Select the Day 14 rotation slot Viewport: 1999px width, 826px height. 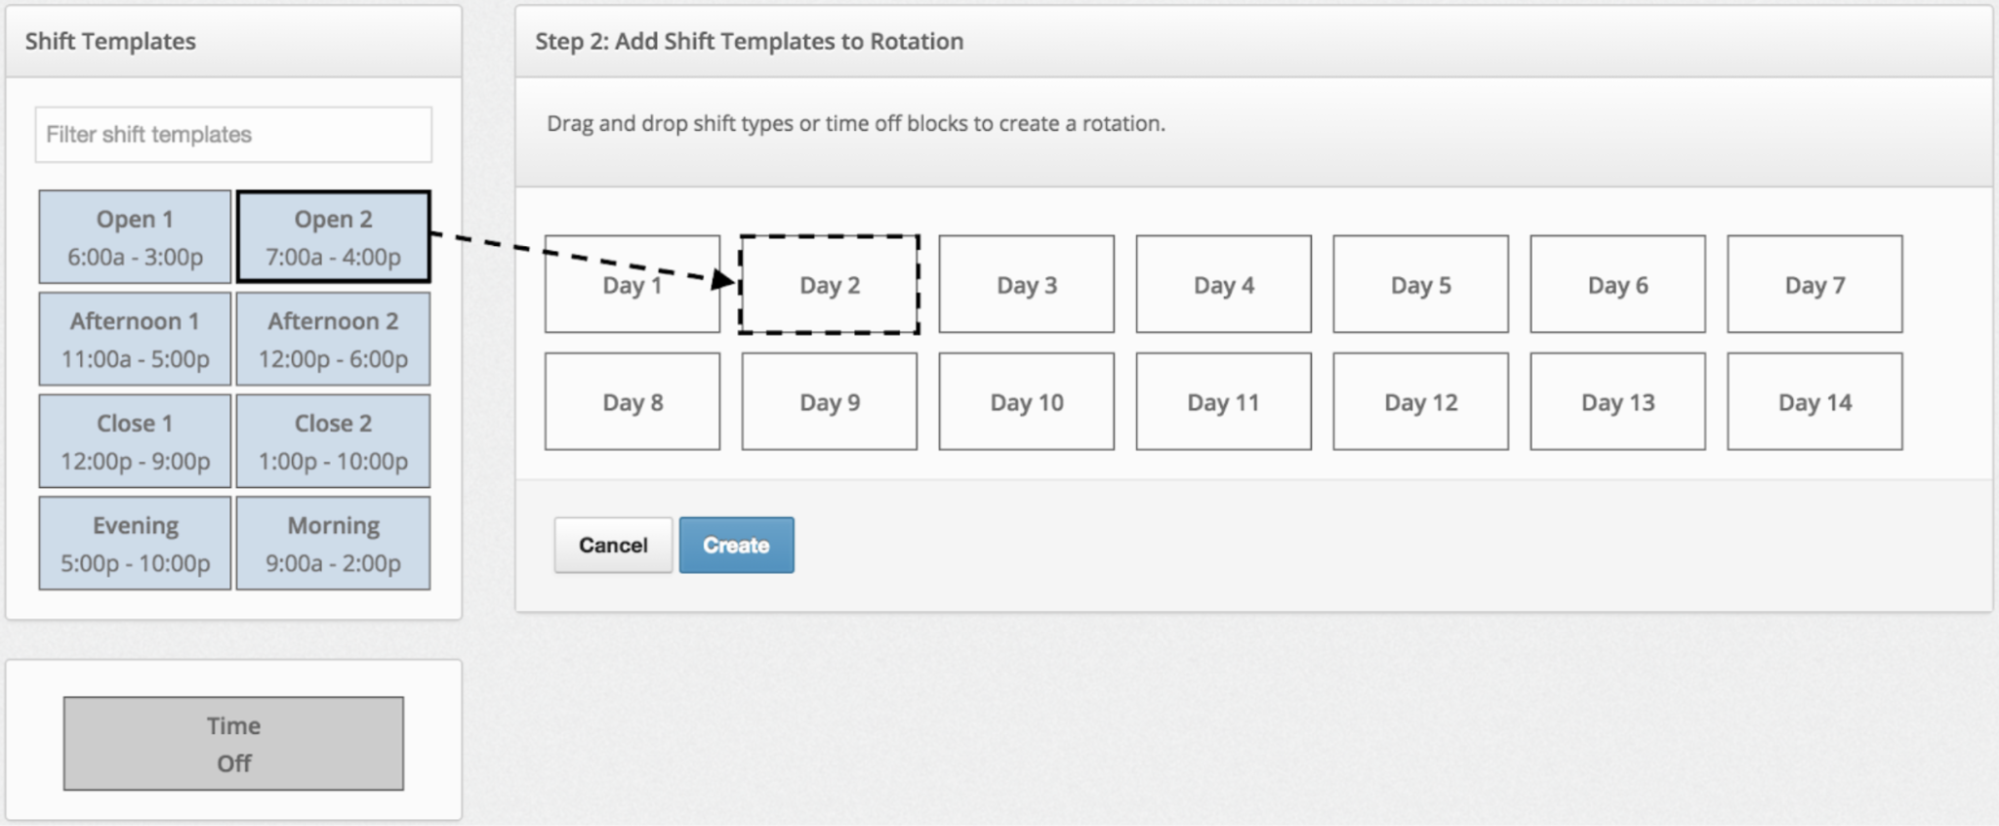1814,401
